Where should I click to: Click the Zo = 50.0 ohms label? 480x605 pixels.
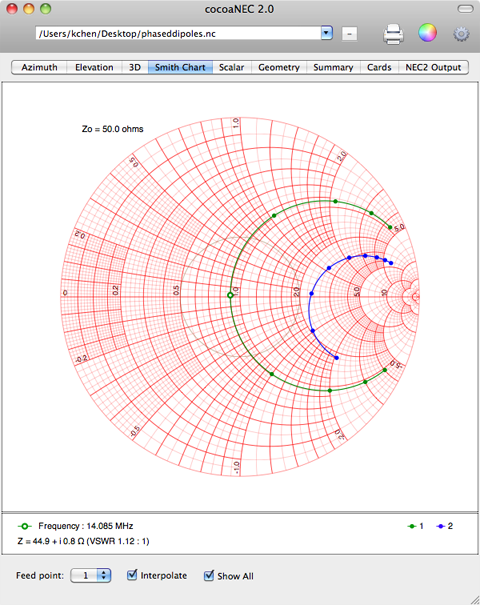[112, 129]
